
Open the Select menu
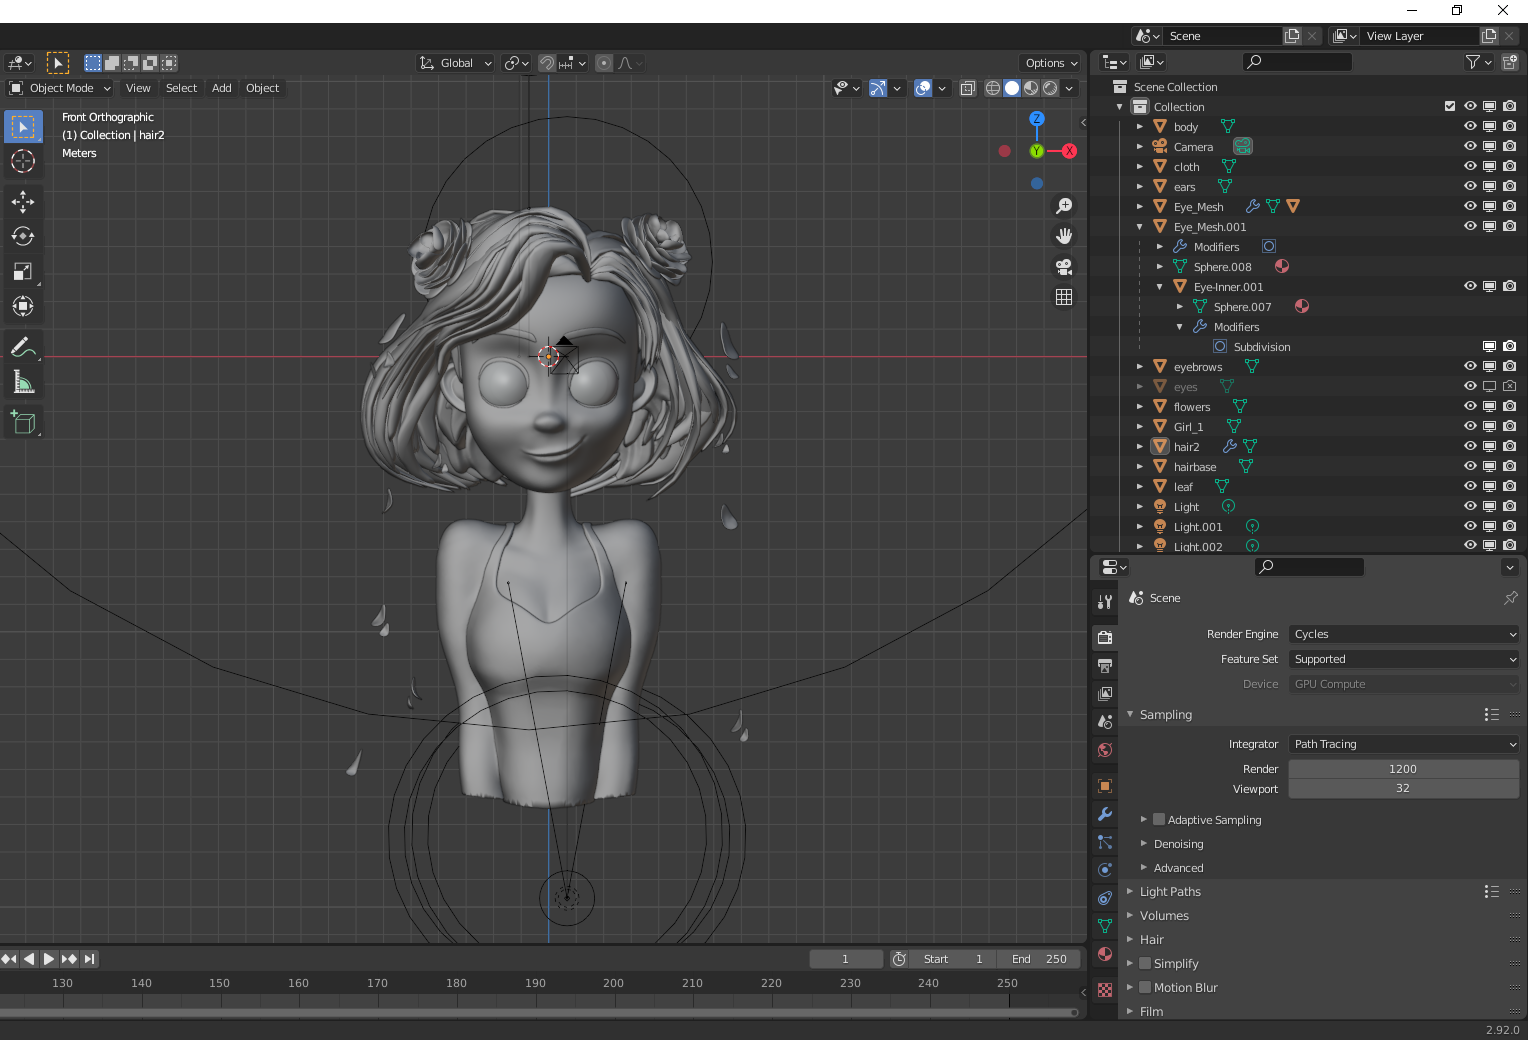(181, 88)
